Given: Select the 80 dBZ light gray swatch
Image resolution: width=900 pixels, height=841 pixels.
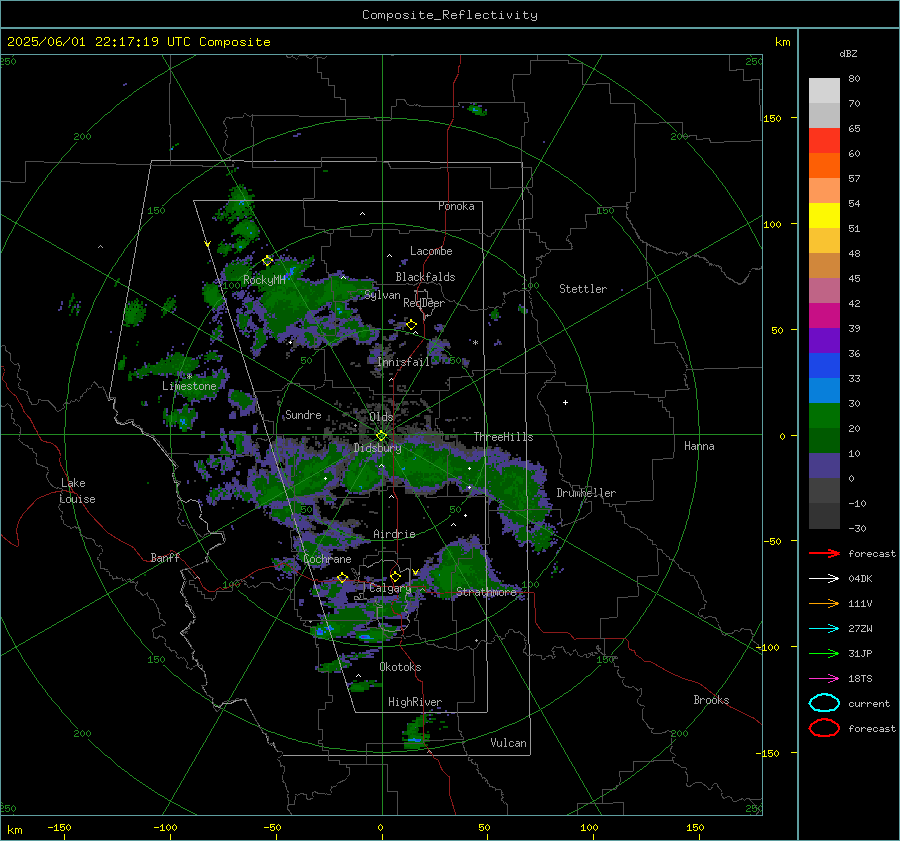Looking at the screenshot, I should [824, 91].
